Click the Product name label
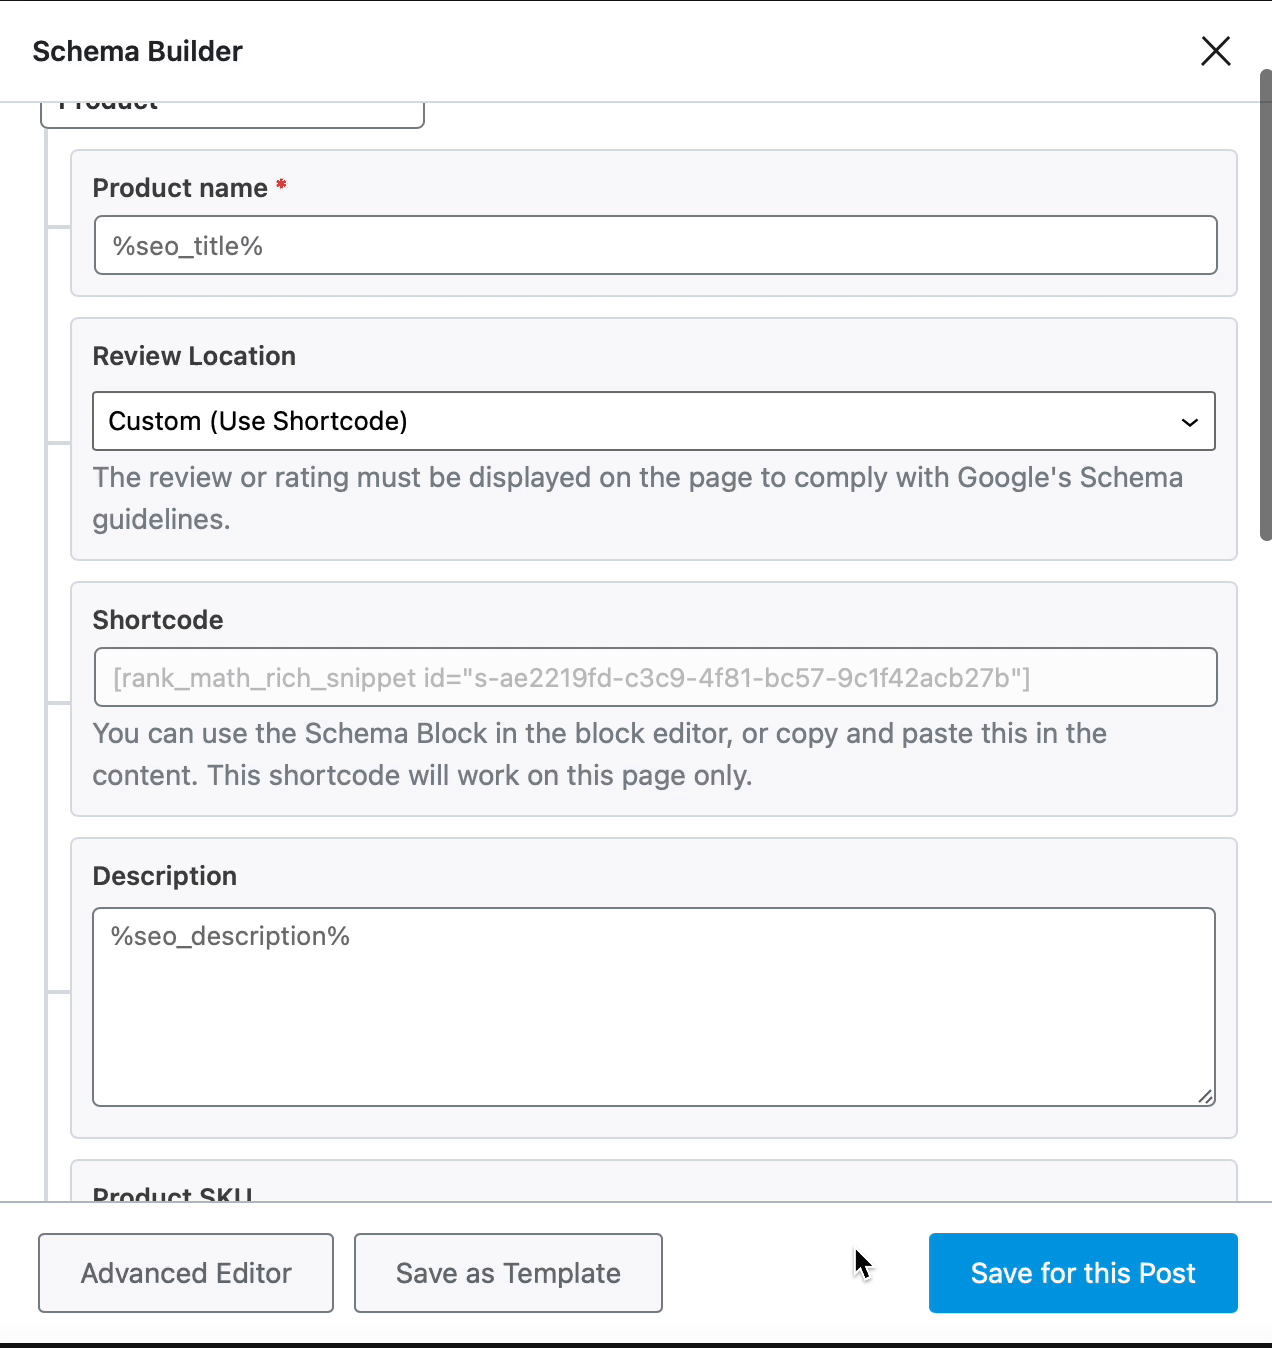 pos(180,188)
